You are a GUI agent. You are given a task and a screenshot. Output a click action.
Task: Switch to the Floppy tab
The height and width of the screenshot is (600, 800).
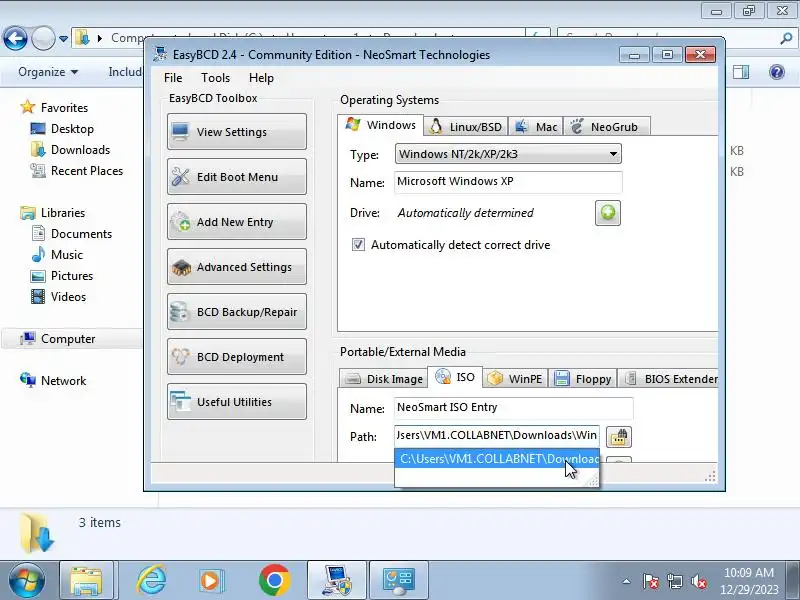click(583, 379)
